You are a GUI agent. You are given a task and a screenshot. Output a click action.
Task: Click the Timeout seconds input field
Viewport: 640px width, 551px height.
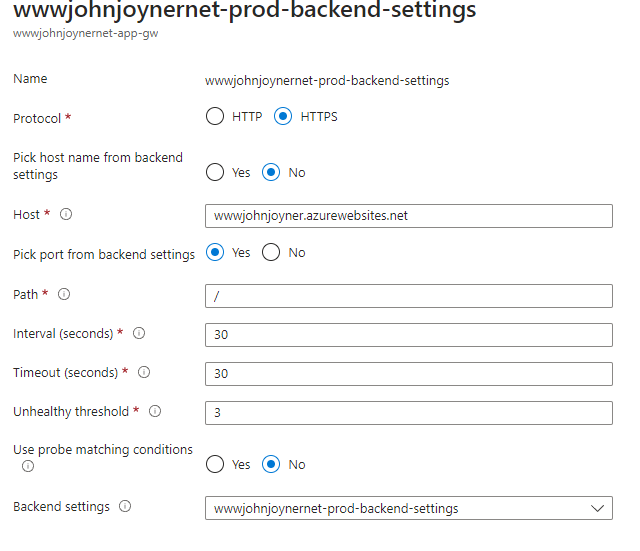[408, 373]
